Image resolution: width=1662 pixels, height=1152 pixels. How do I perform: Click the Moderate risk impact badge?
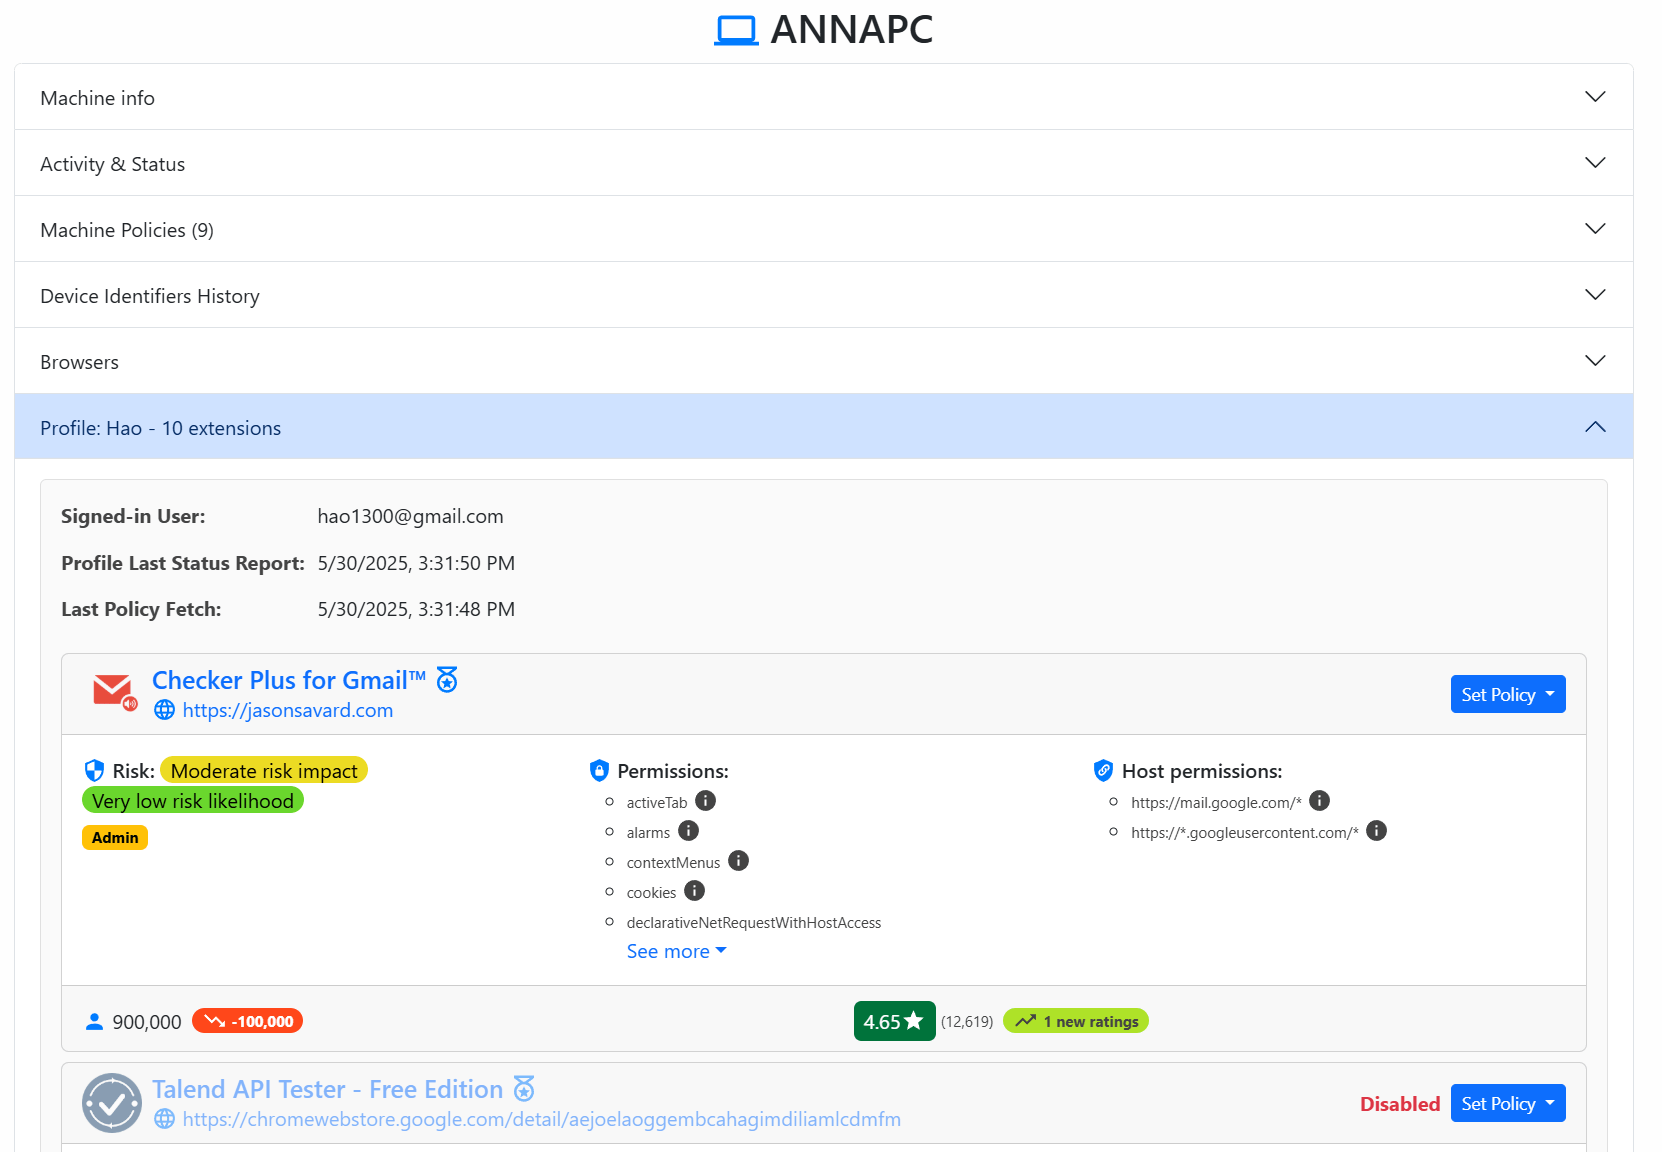[264, 770]
